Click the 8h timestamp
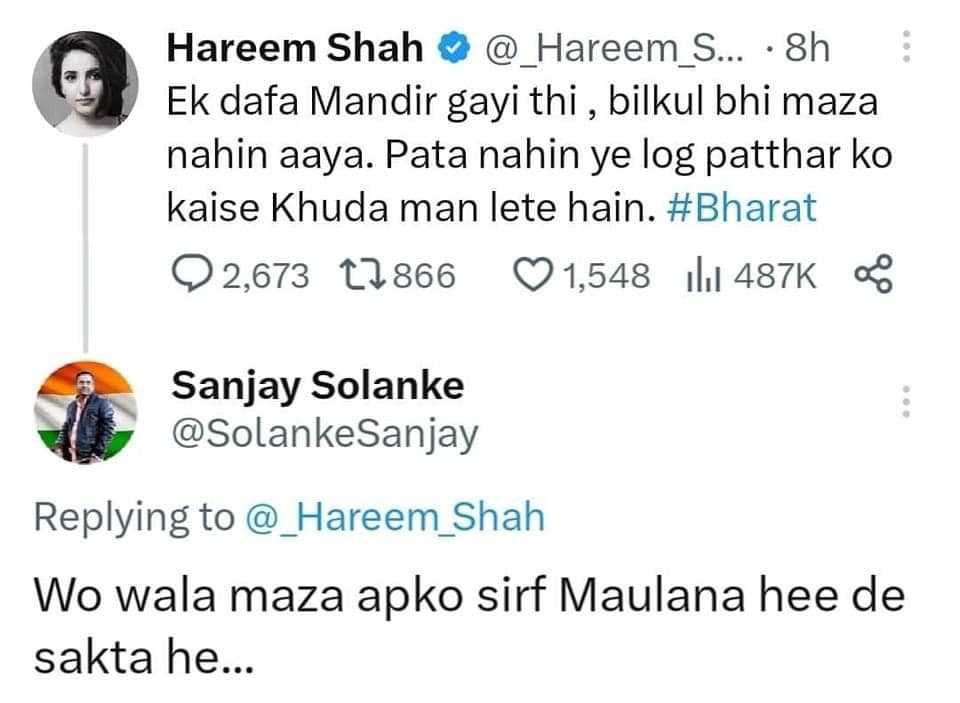 [807, 48]
